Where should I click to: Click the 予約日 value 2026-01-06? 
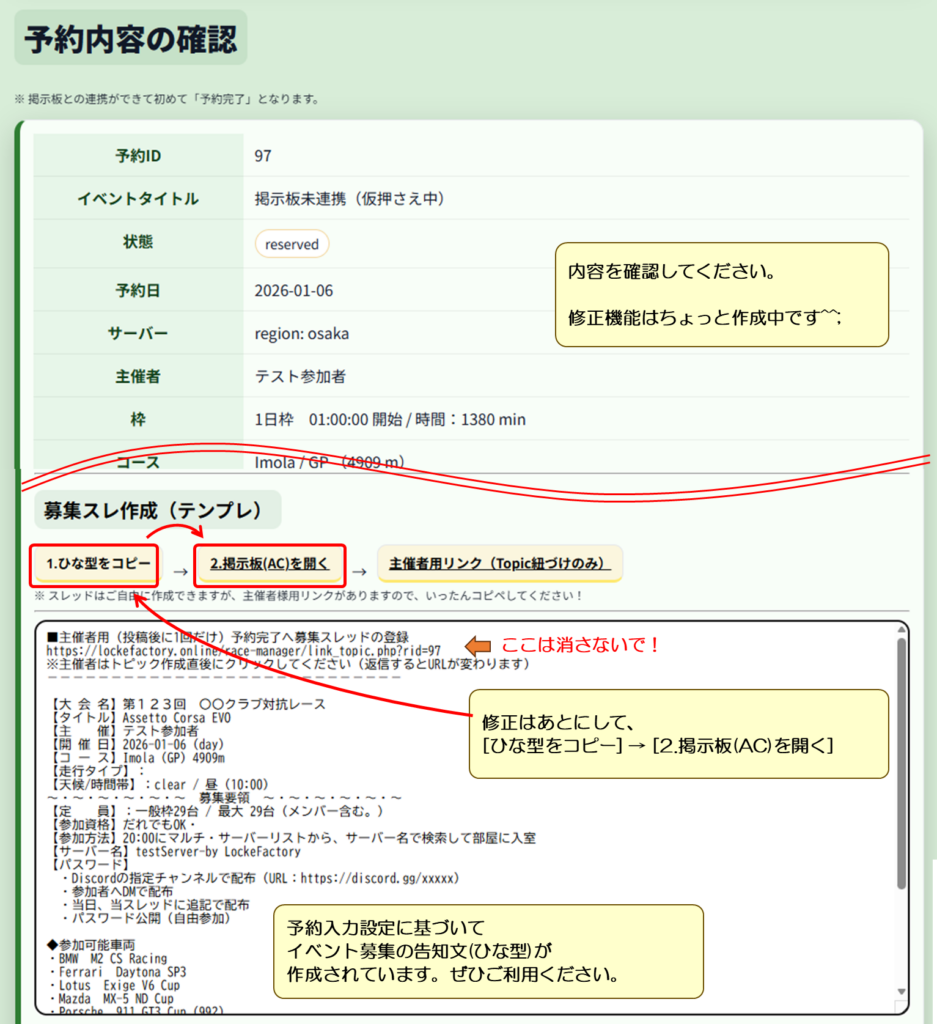(294, 291)
